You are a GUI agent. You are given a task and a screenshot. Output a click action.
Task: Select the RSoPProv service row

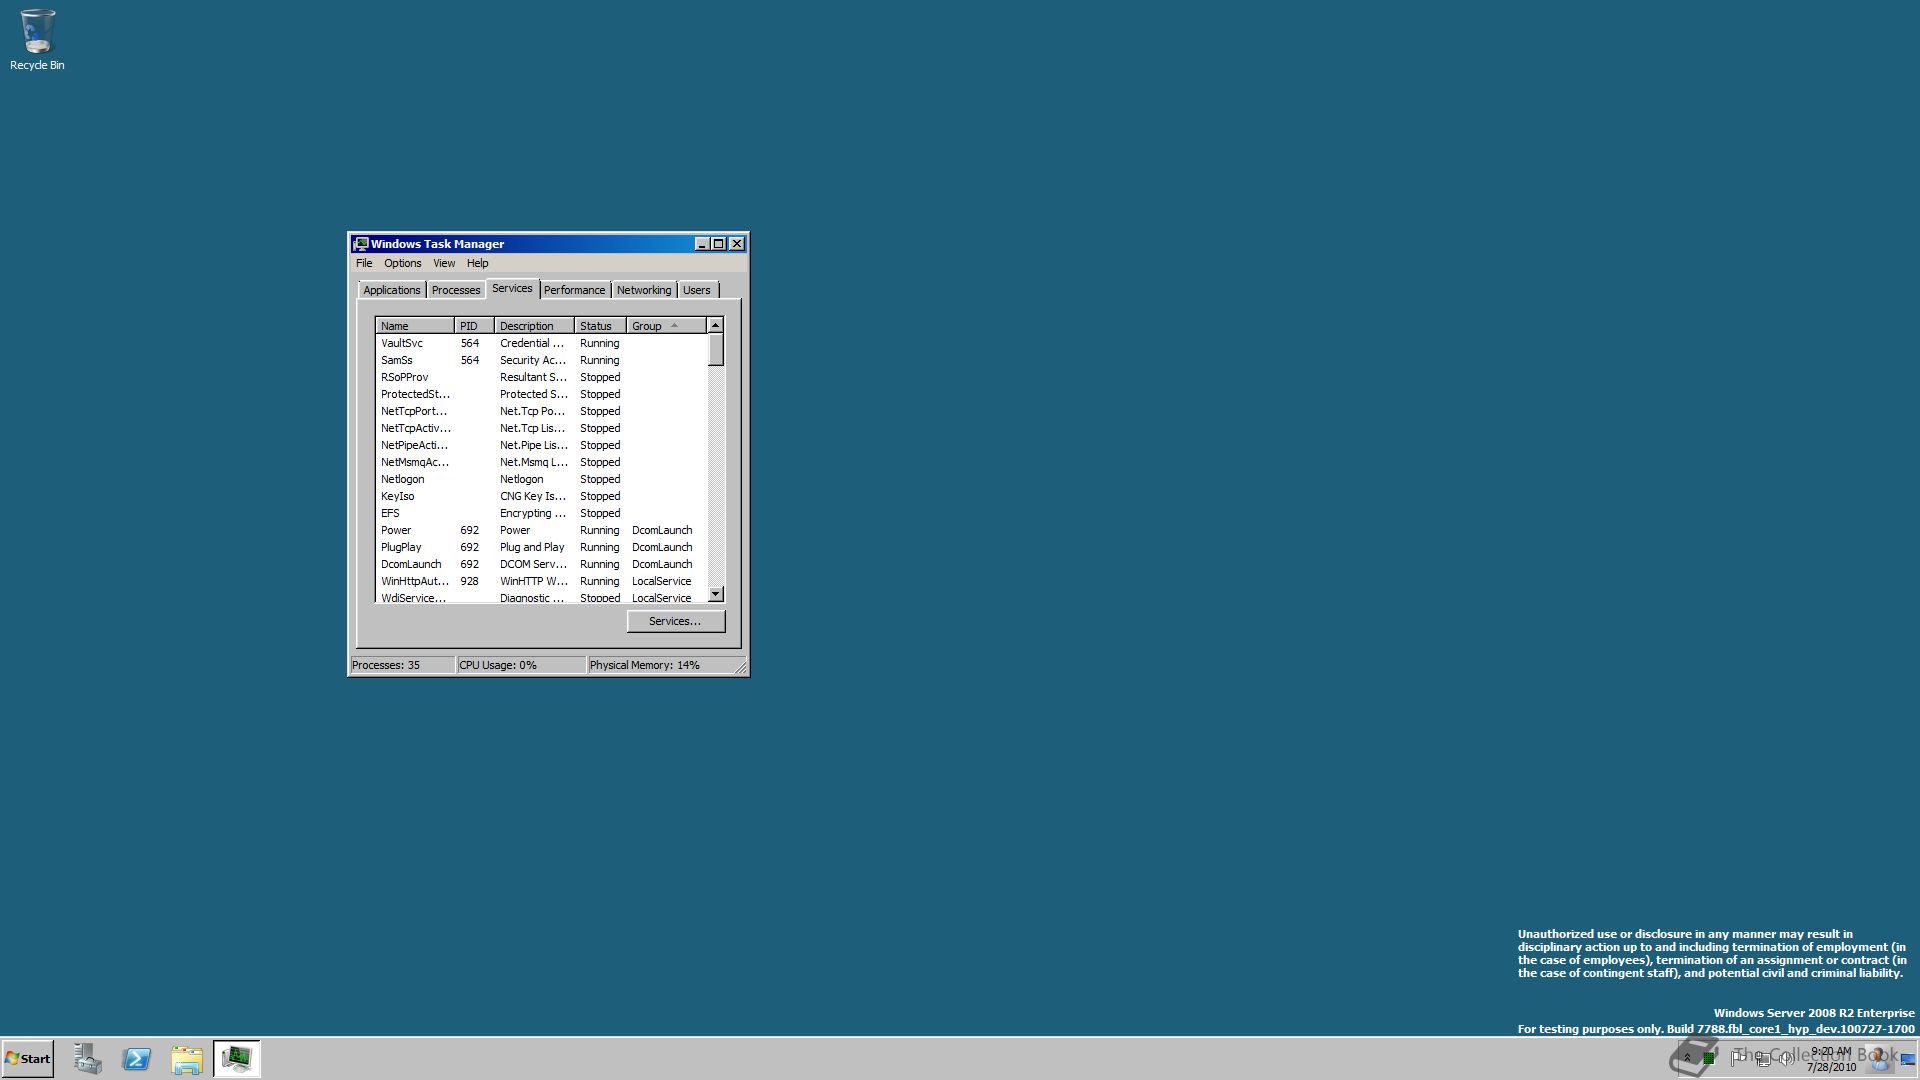[541, 377]
